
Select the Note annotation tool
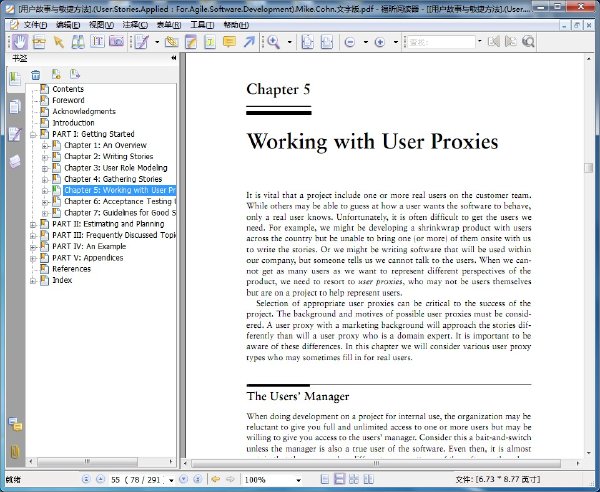(x=191, y=42)
